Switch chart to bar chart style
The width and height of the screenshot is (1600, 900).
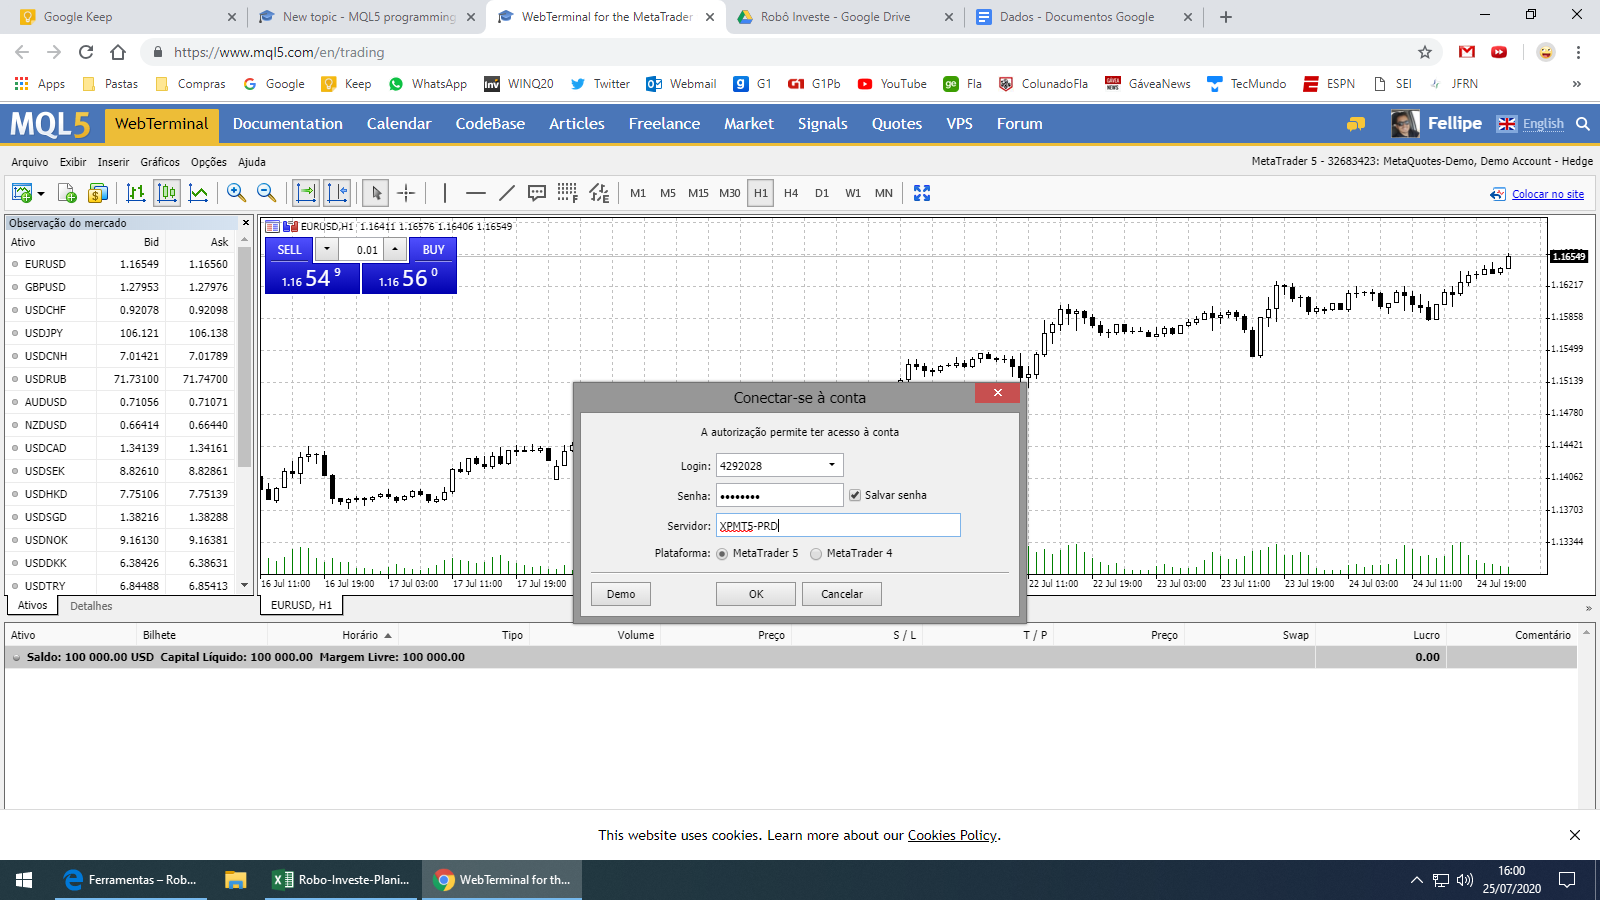tap(136, 193)
